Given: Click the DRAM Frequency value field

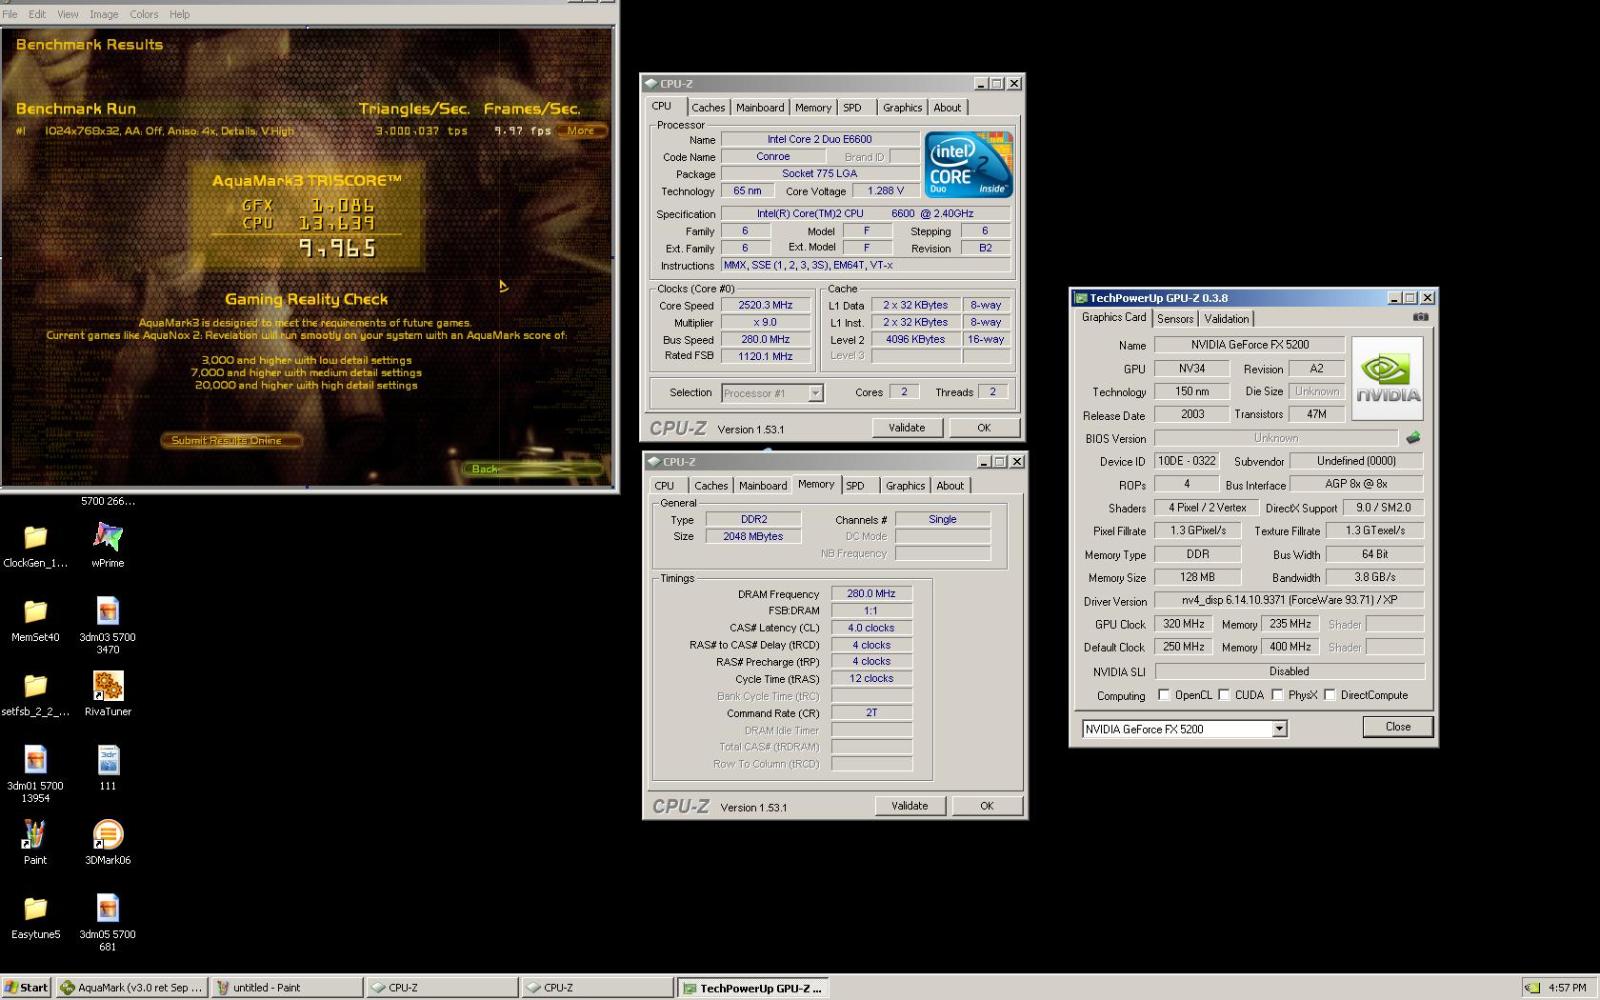Looking at the screenshot, I should pyautogui.click(x=871, y=594).
